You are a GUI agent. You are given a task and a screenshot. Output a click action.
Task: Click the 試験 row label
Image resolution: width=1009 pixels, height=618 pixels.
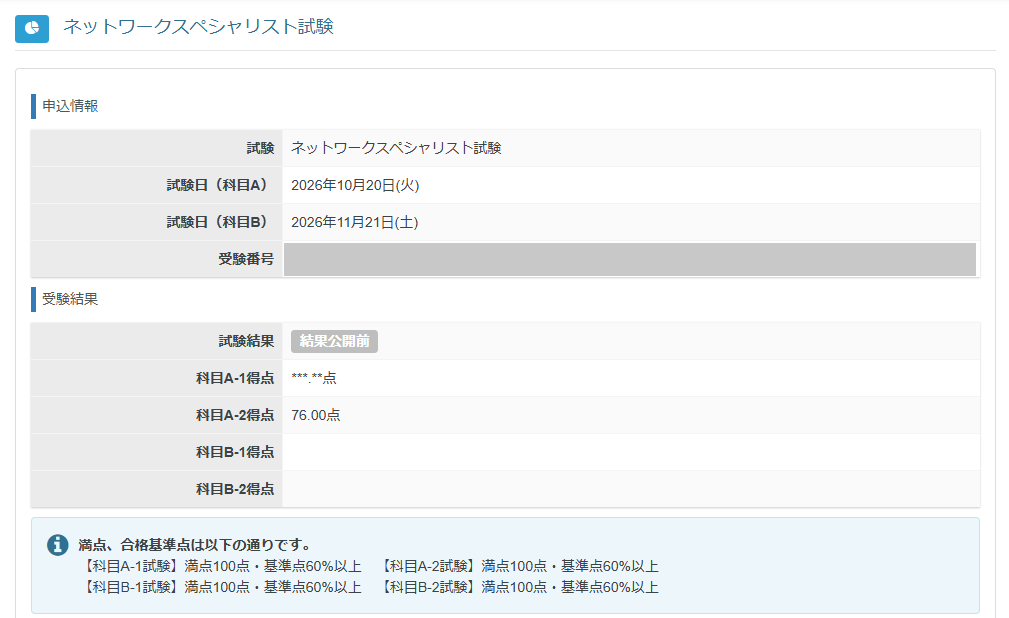260,148
